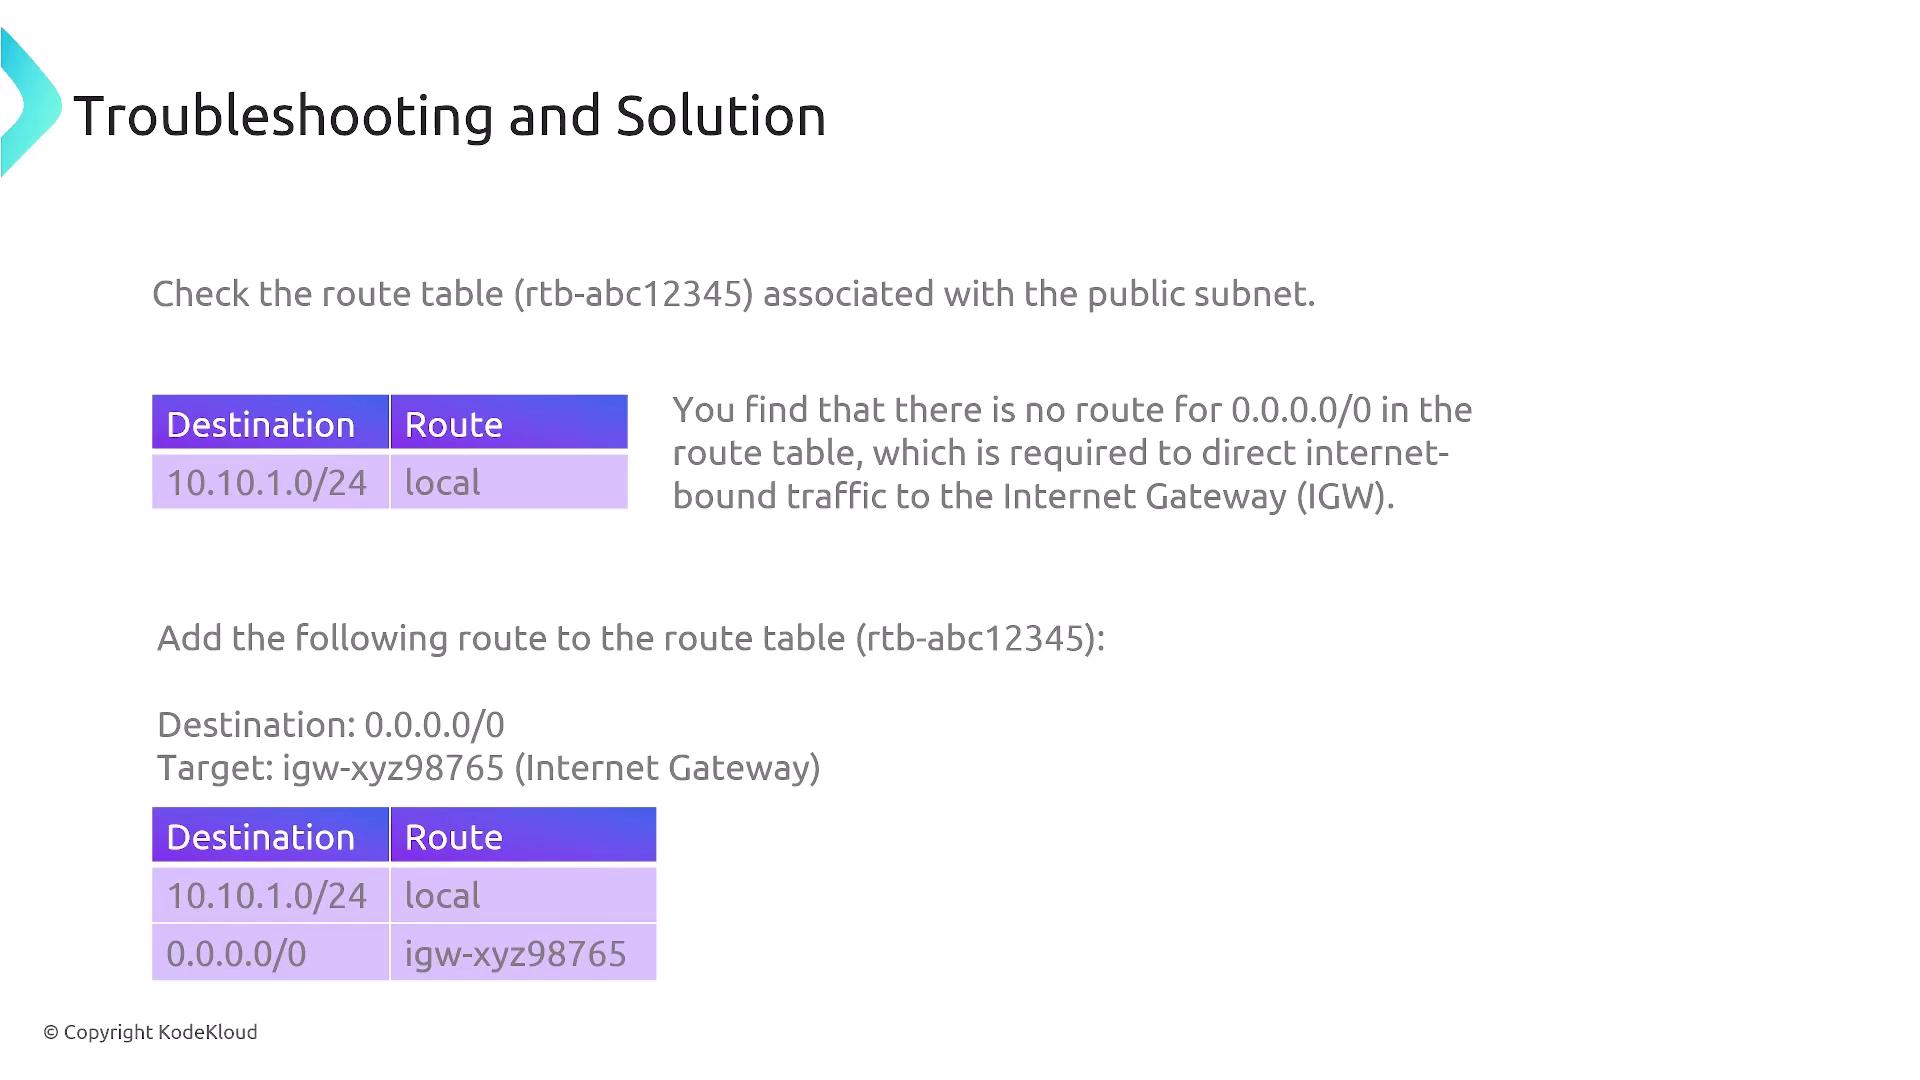Click the KodeKloud name in the footer
Image resolution: width=1920 pixels, height=1080 pixels.
(207, 1033)
